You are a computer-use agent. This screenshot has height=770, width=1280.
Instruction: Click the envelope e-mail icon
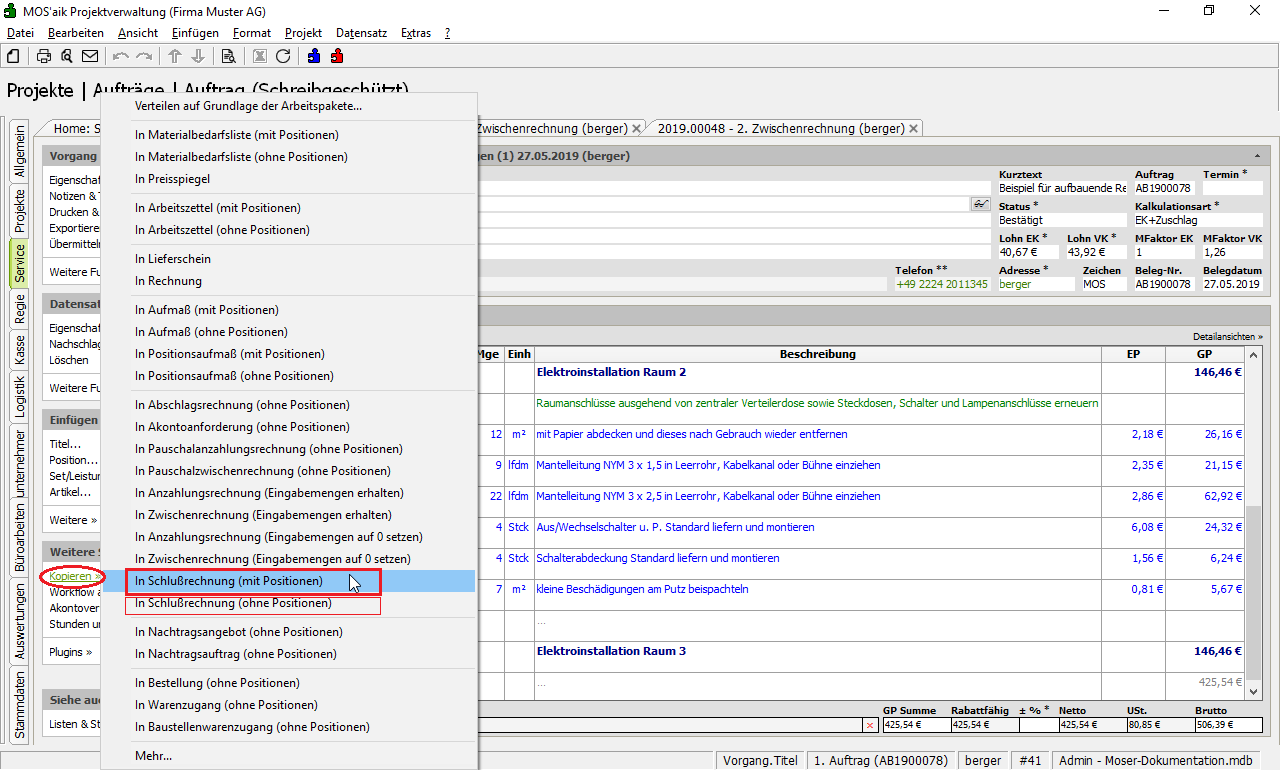click(x=90, y=56)
